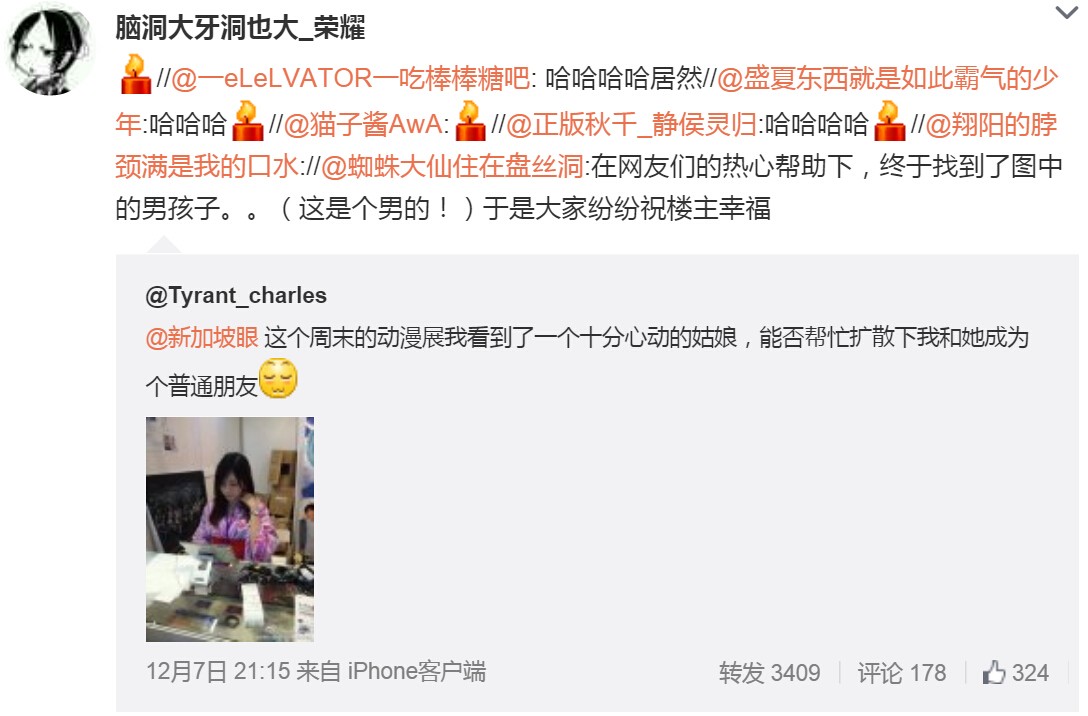Click candle emoji before @猫子酱AwA
The image size is (1088, 716).
click(247, 121)
